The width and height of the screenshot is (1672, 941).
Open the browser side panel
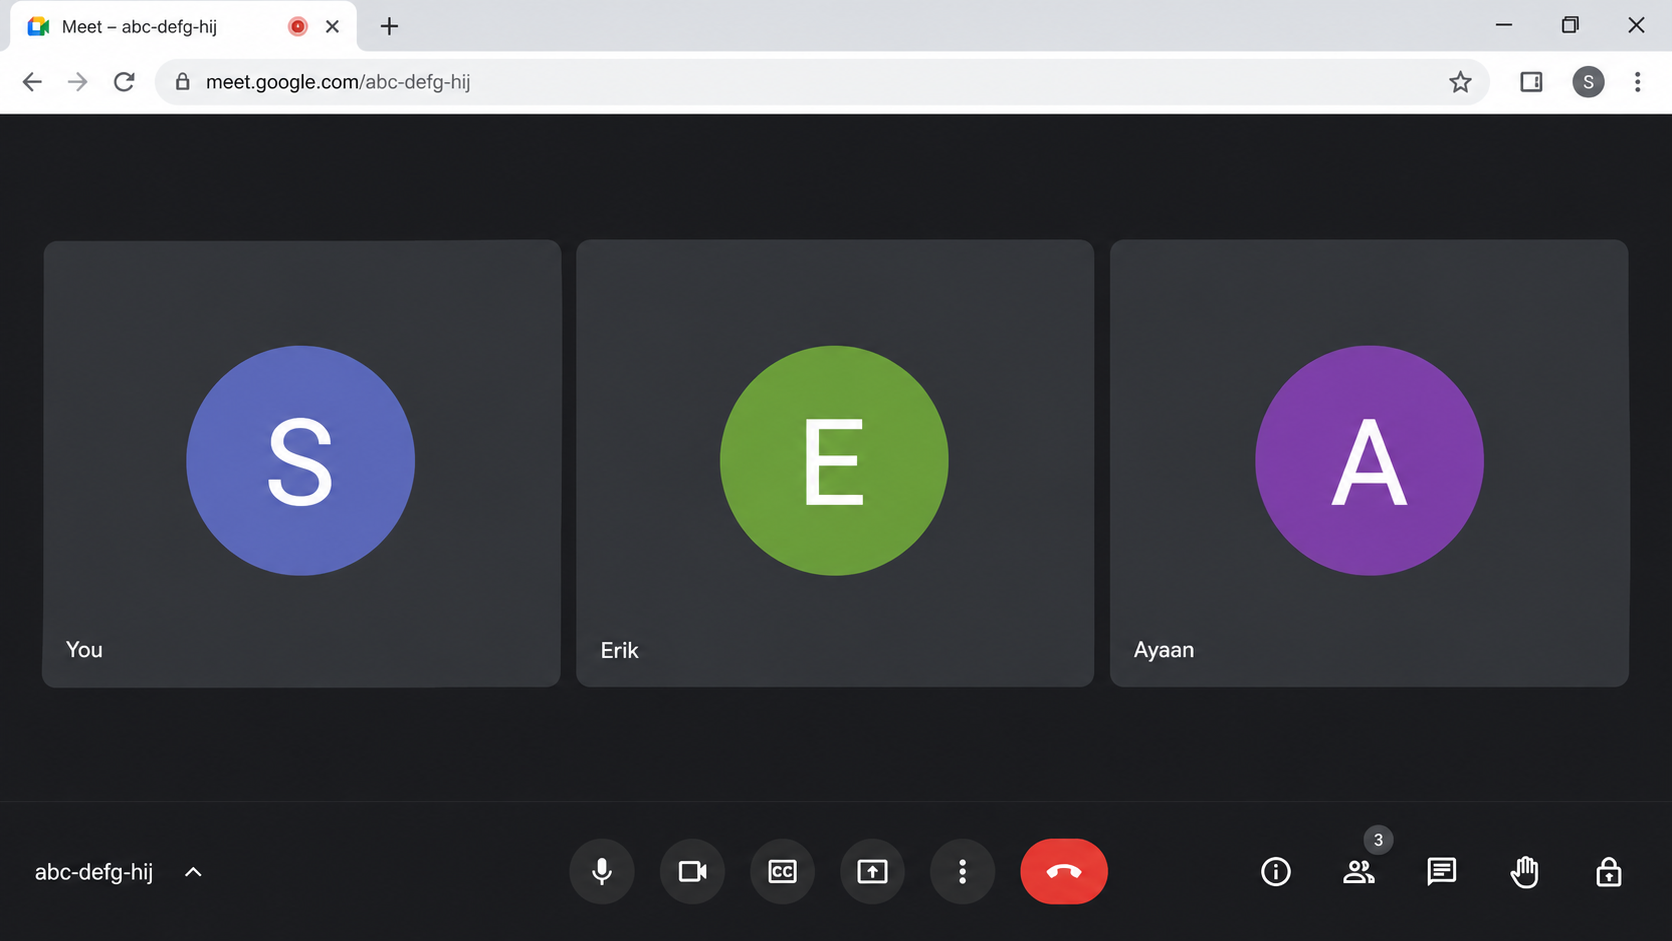coord(1531,82)
